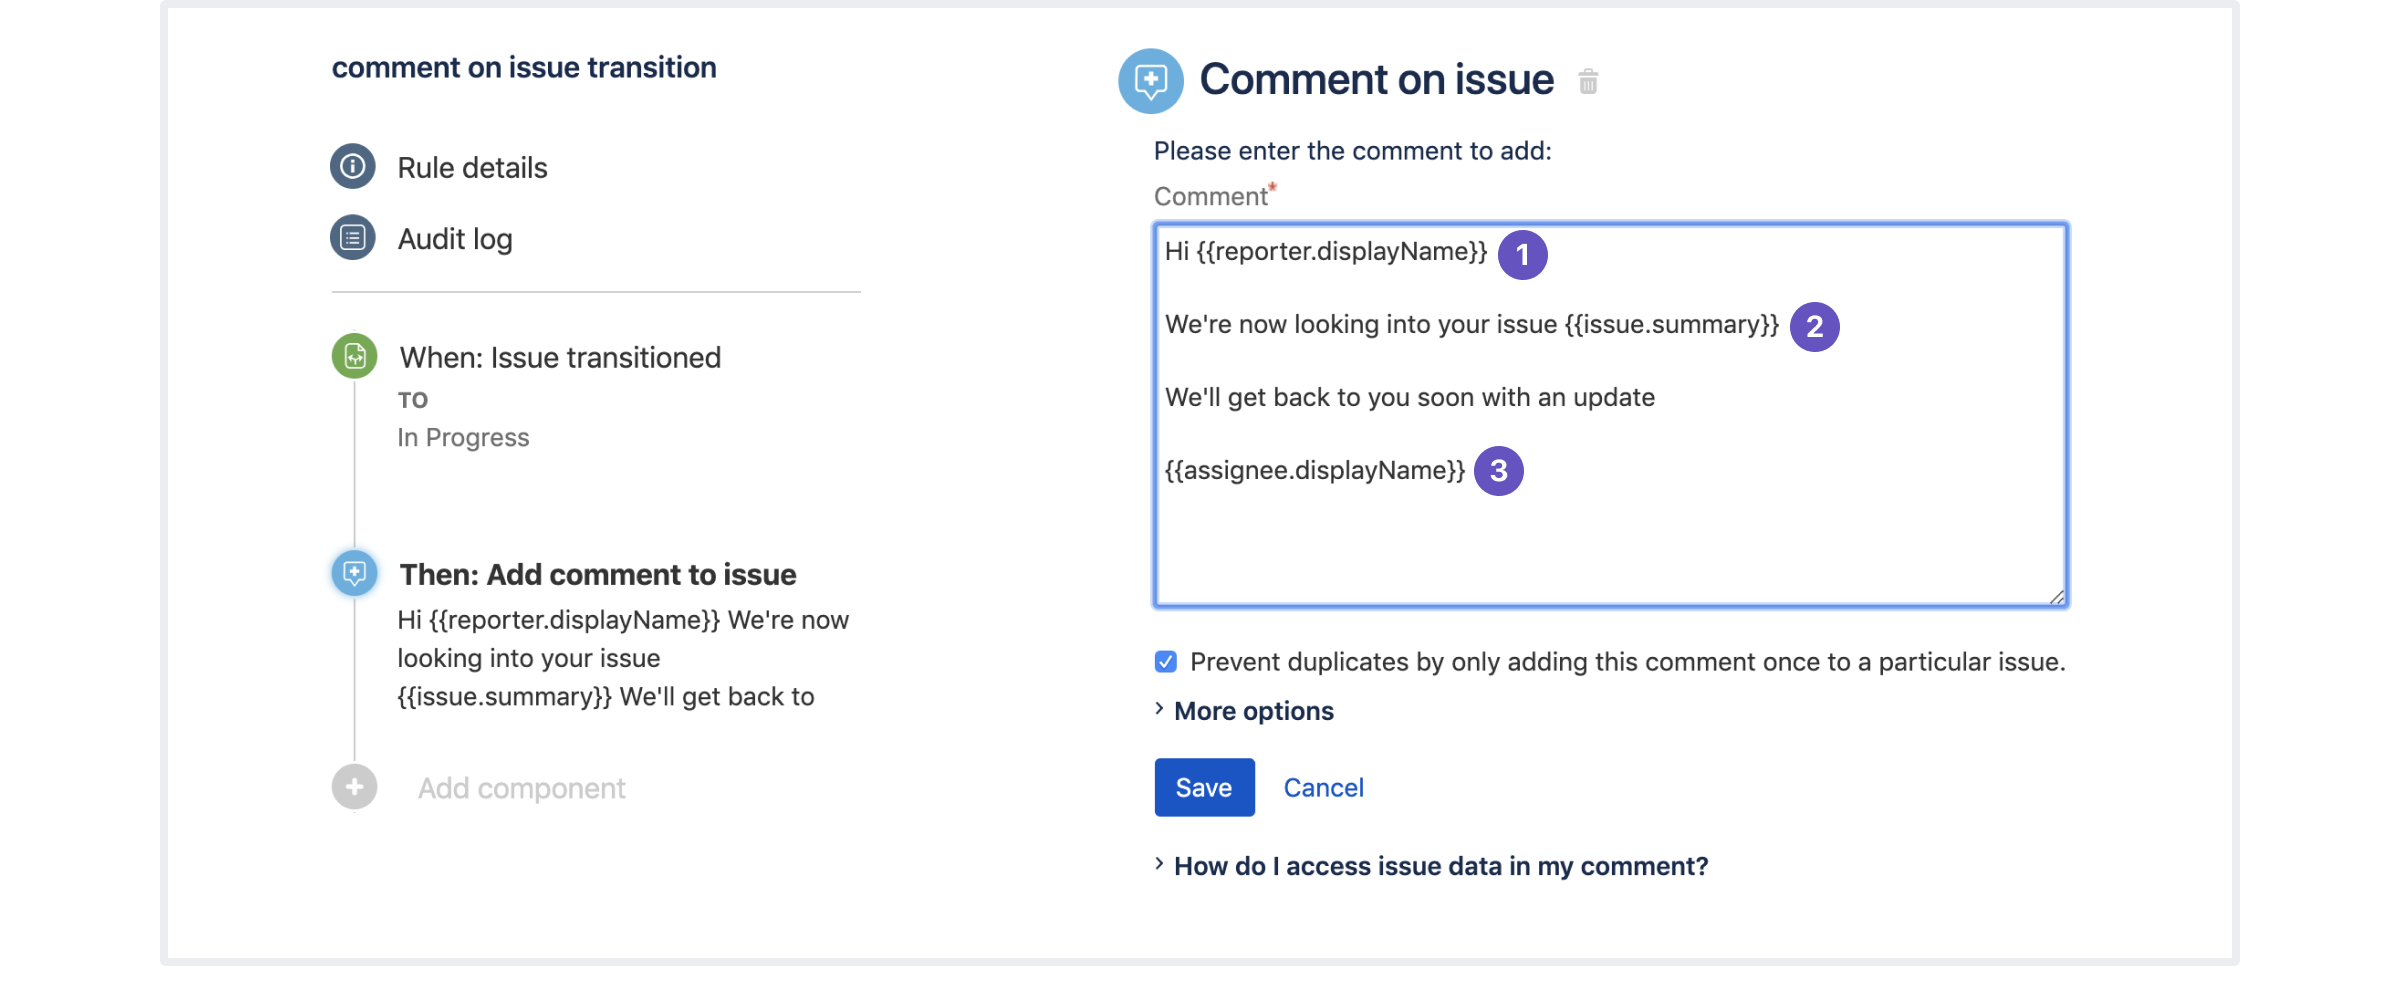
Task: Click the purple annotation marker number 3
Action: (1498, 471)
